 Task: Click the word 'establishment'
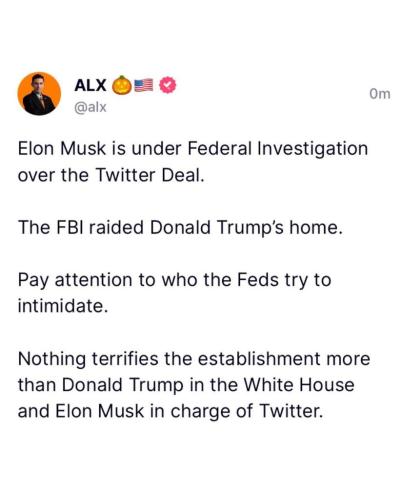click(x=259, y=359)
